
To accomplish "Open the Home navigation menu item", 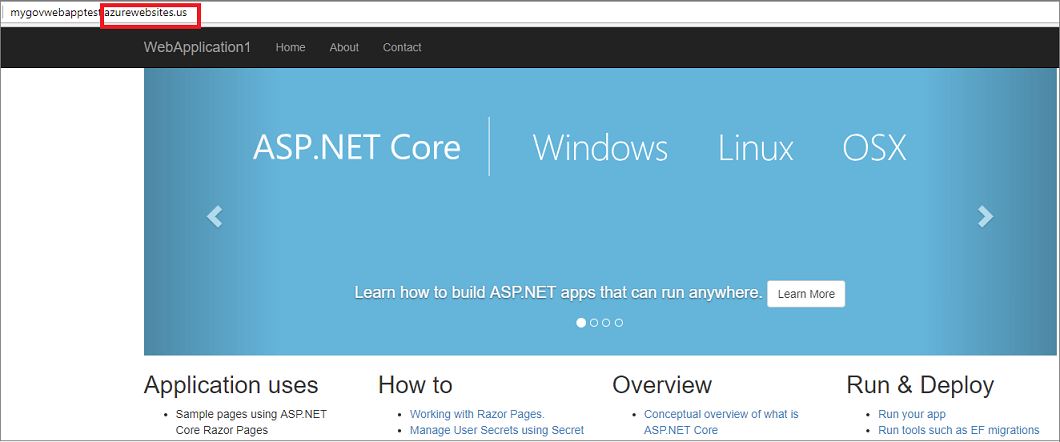I will 290,47.
